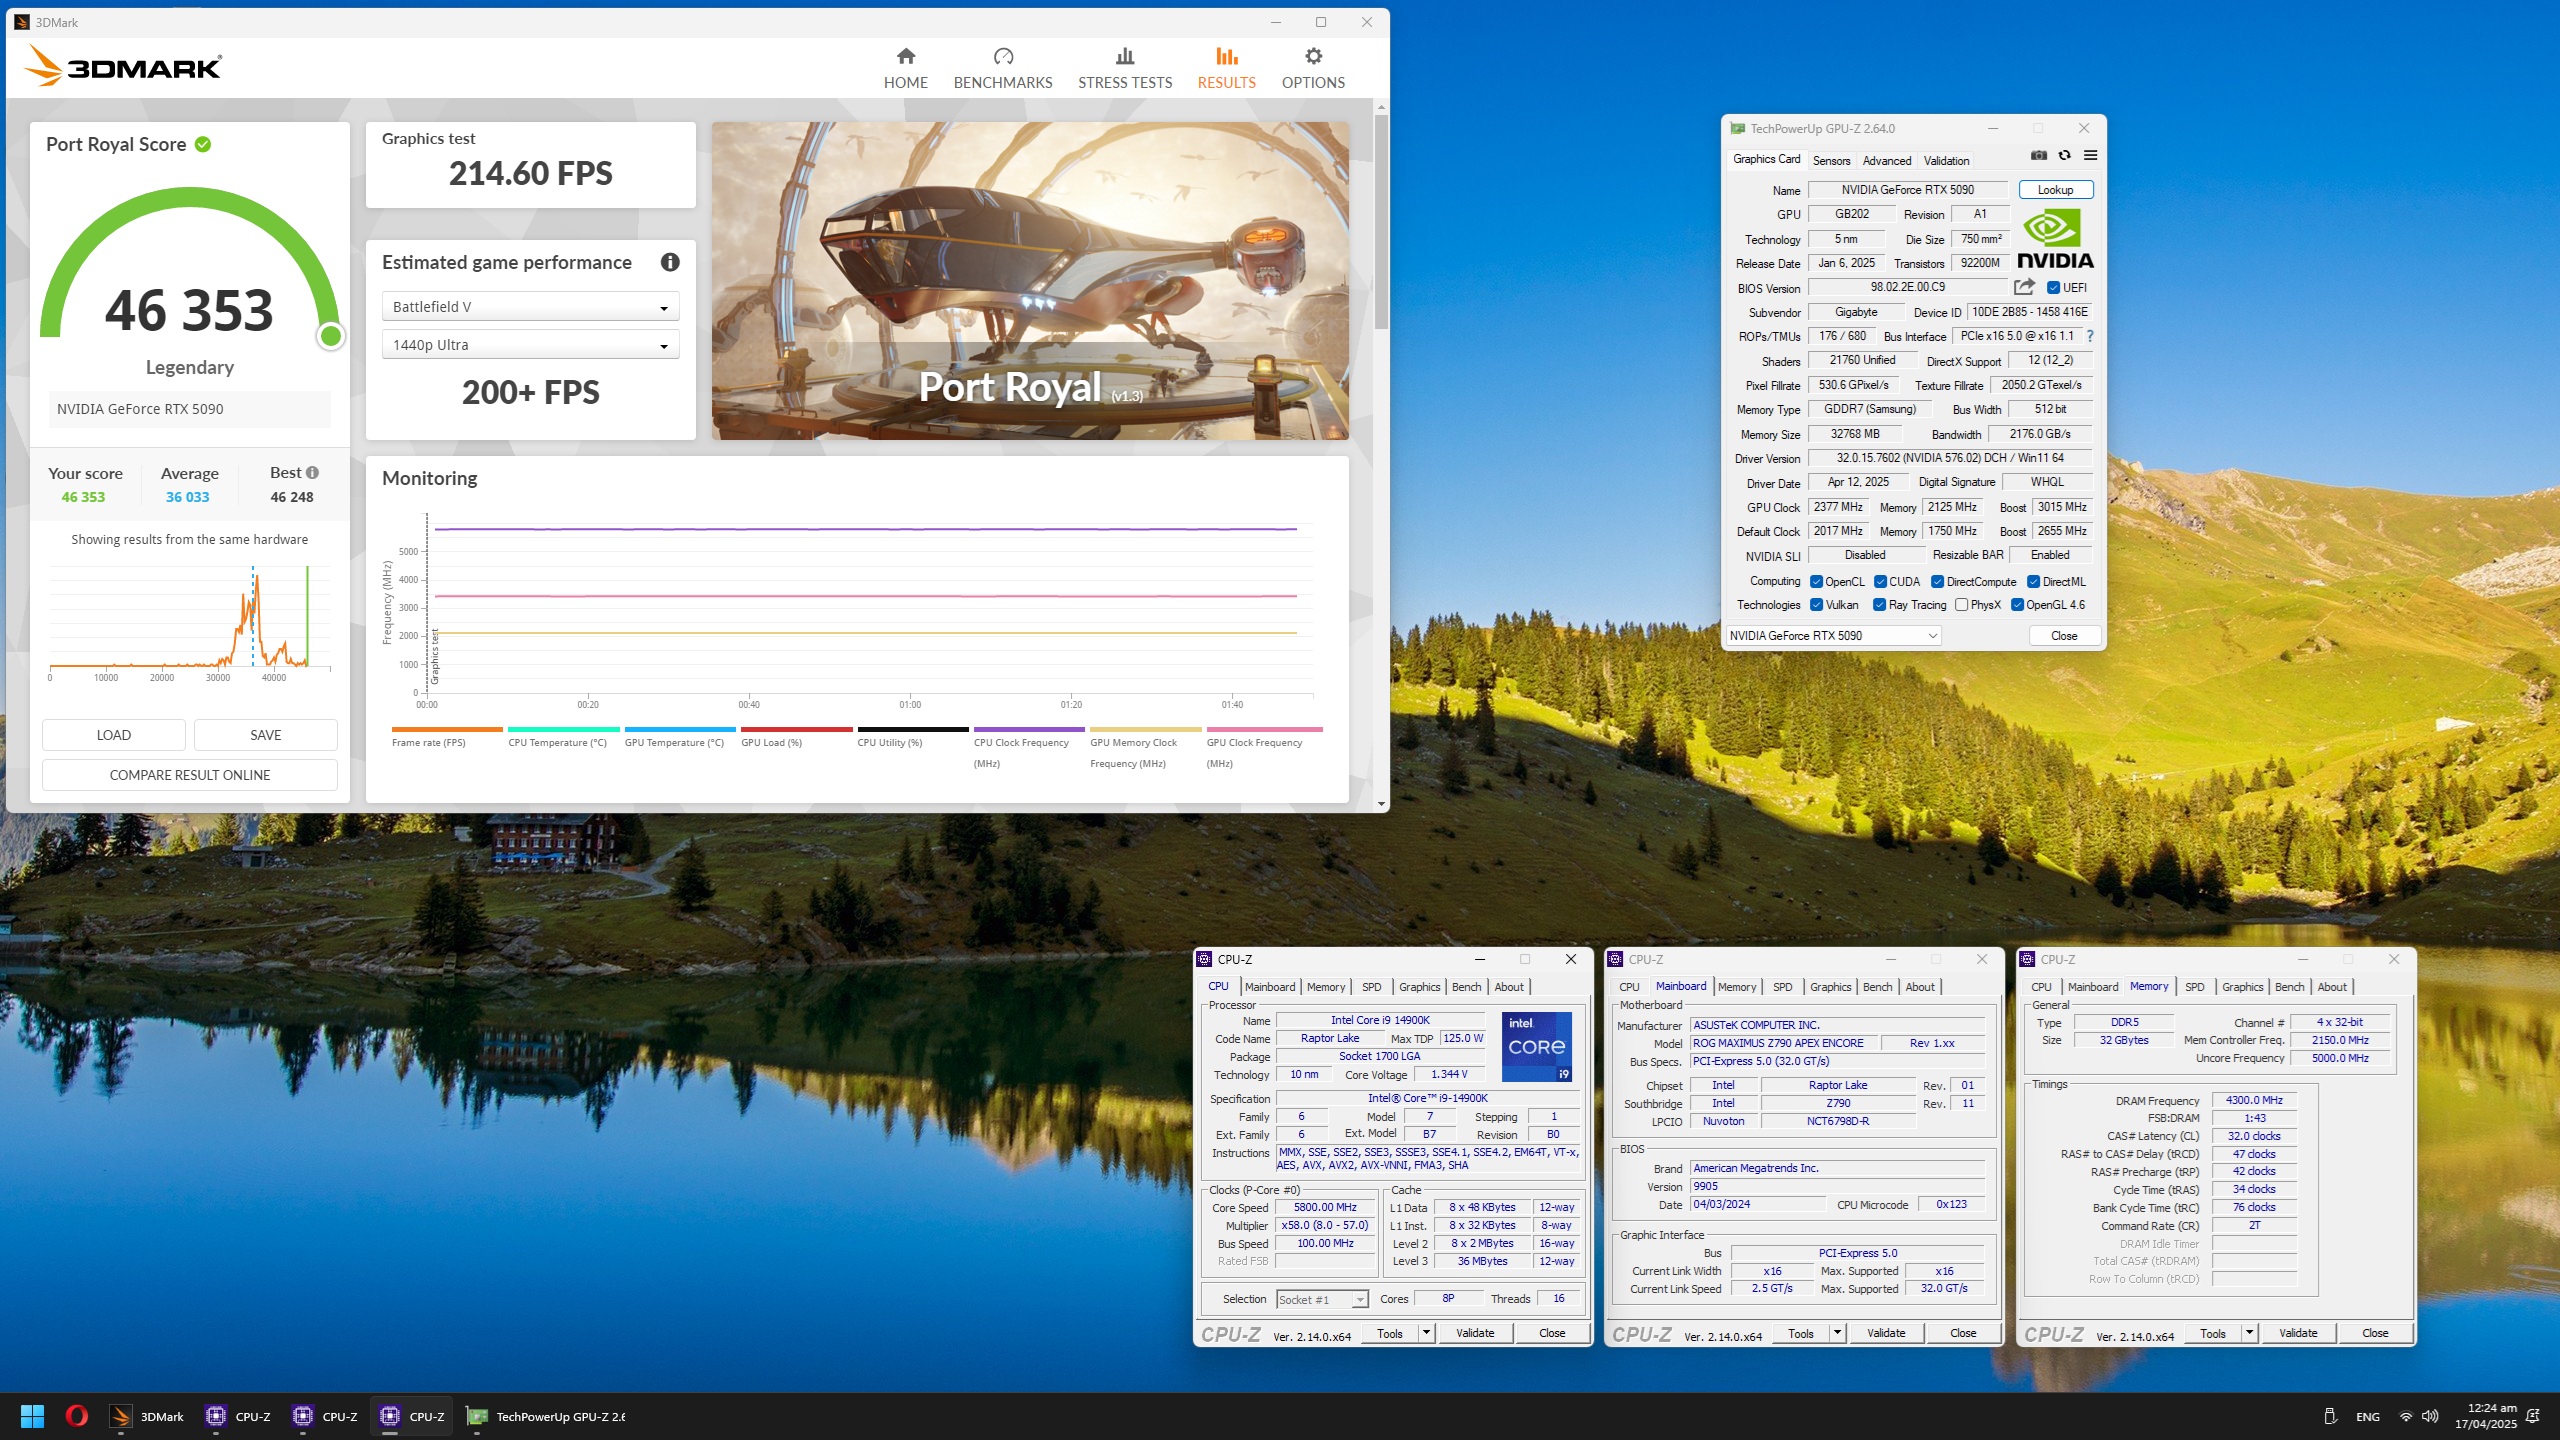Click COMPARE RESULT ONLINE button
This screenshot has height=1440, width=2560.
click(x=189, y=775)
